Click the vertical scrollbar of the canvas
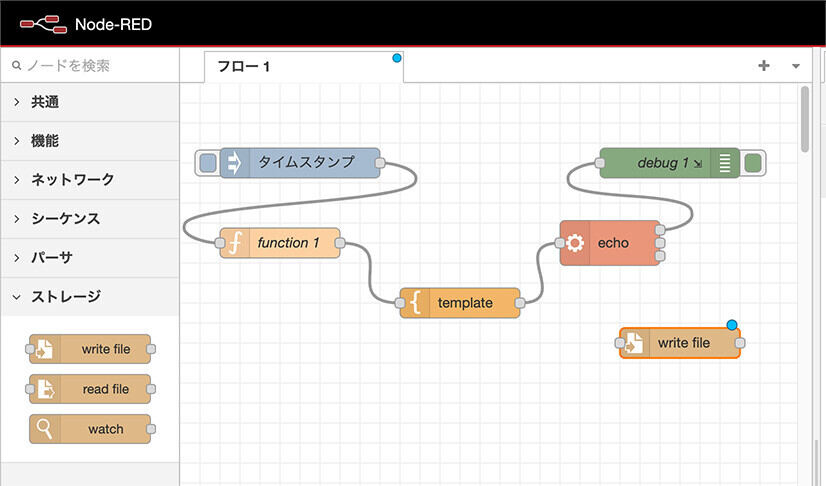Image resolution: width=826 pixels, height=486 pixels. pos(804,120)
